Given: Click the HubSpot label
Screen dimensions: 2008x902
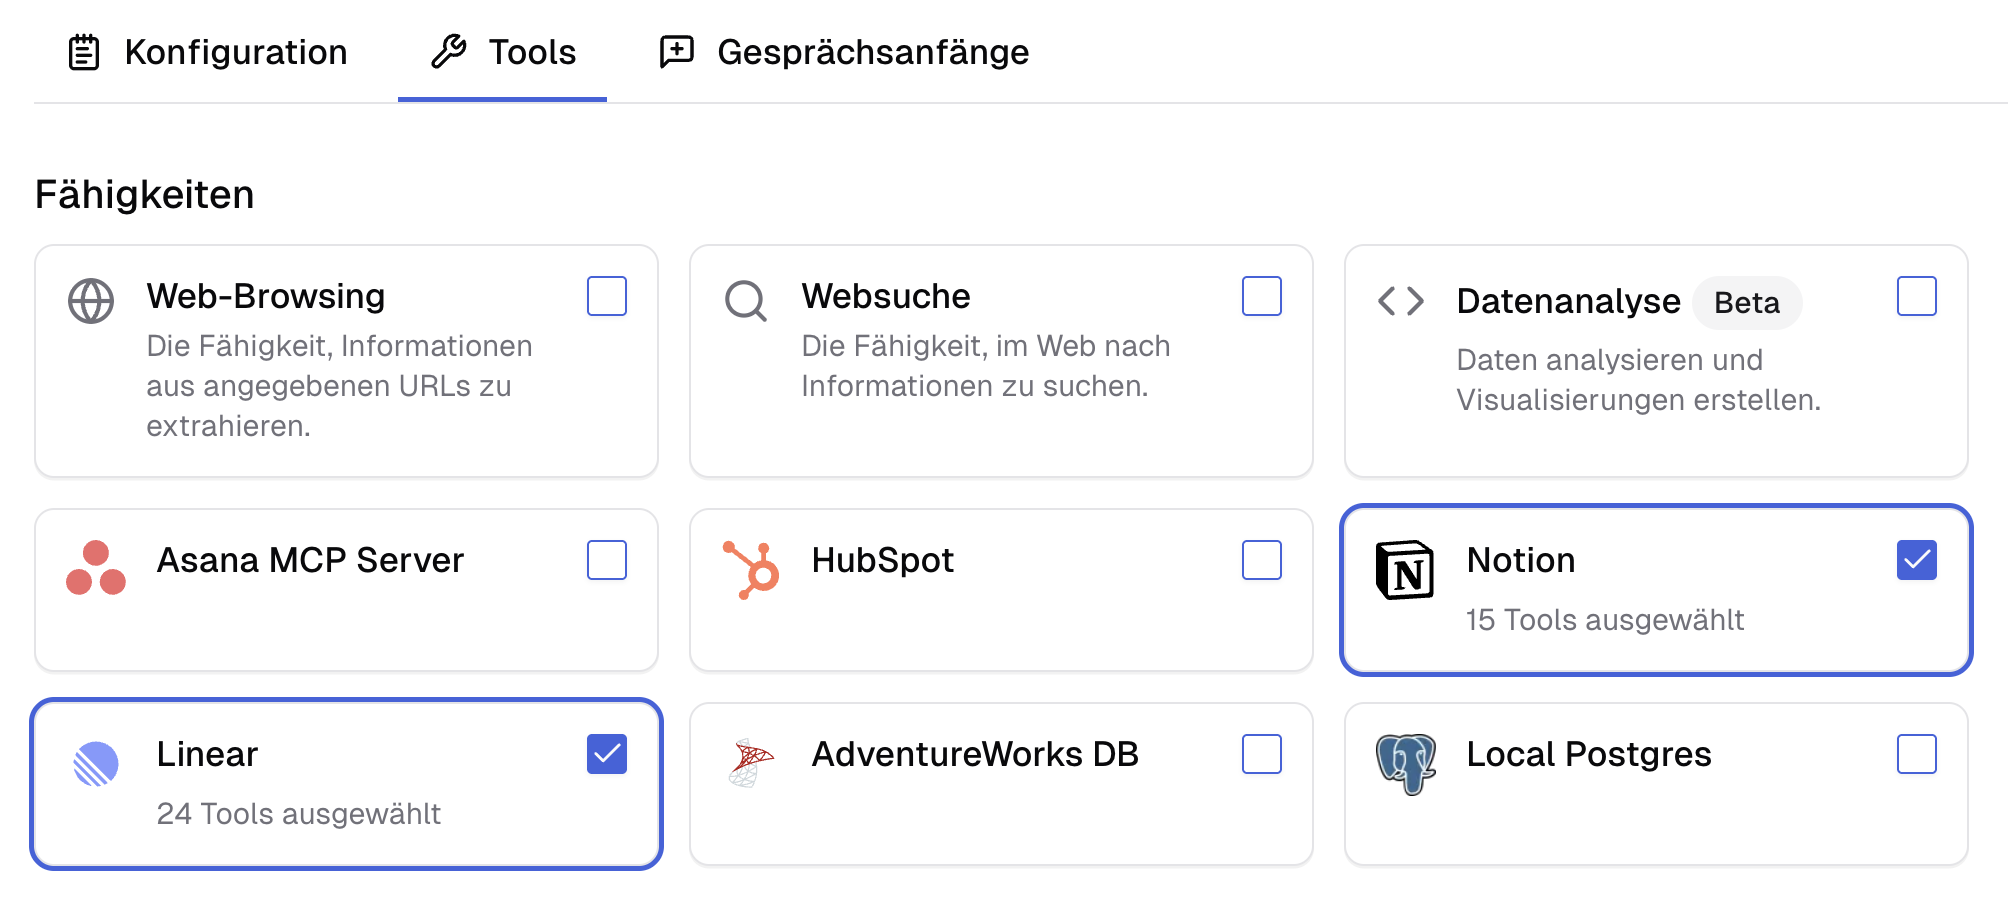Looking at the screenshot, I should pyautogui.click(x=882, y=560).
